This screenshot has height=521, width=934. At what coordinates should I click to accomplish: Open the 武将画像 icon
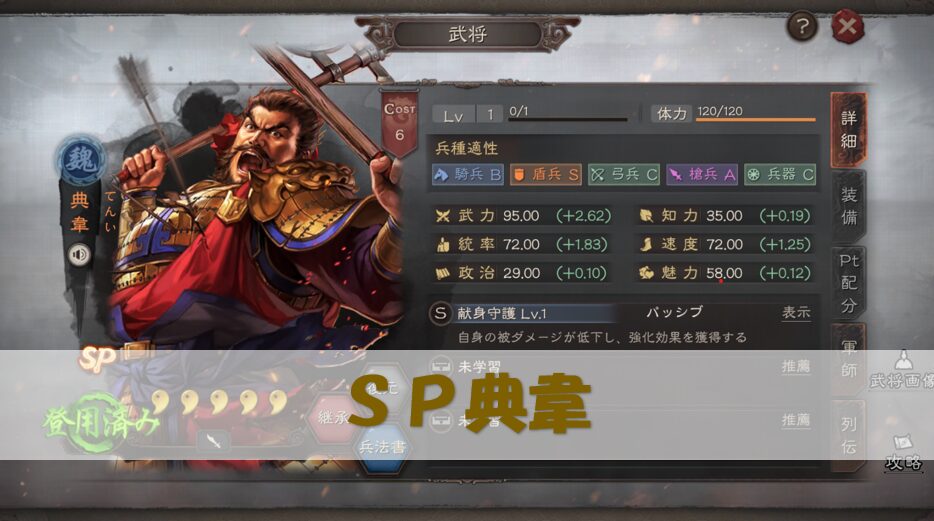(903, 370)
